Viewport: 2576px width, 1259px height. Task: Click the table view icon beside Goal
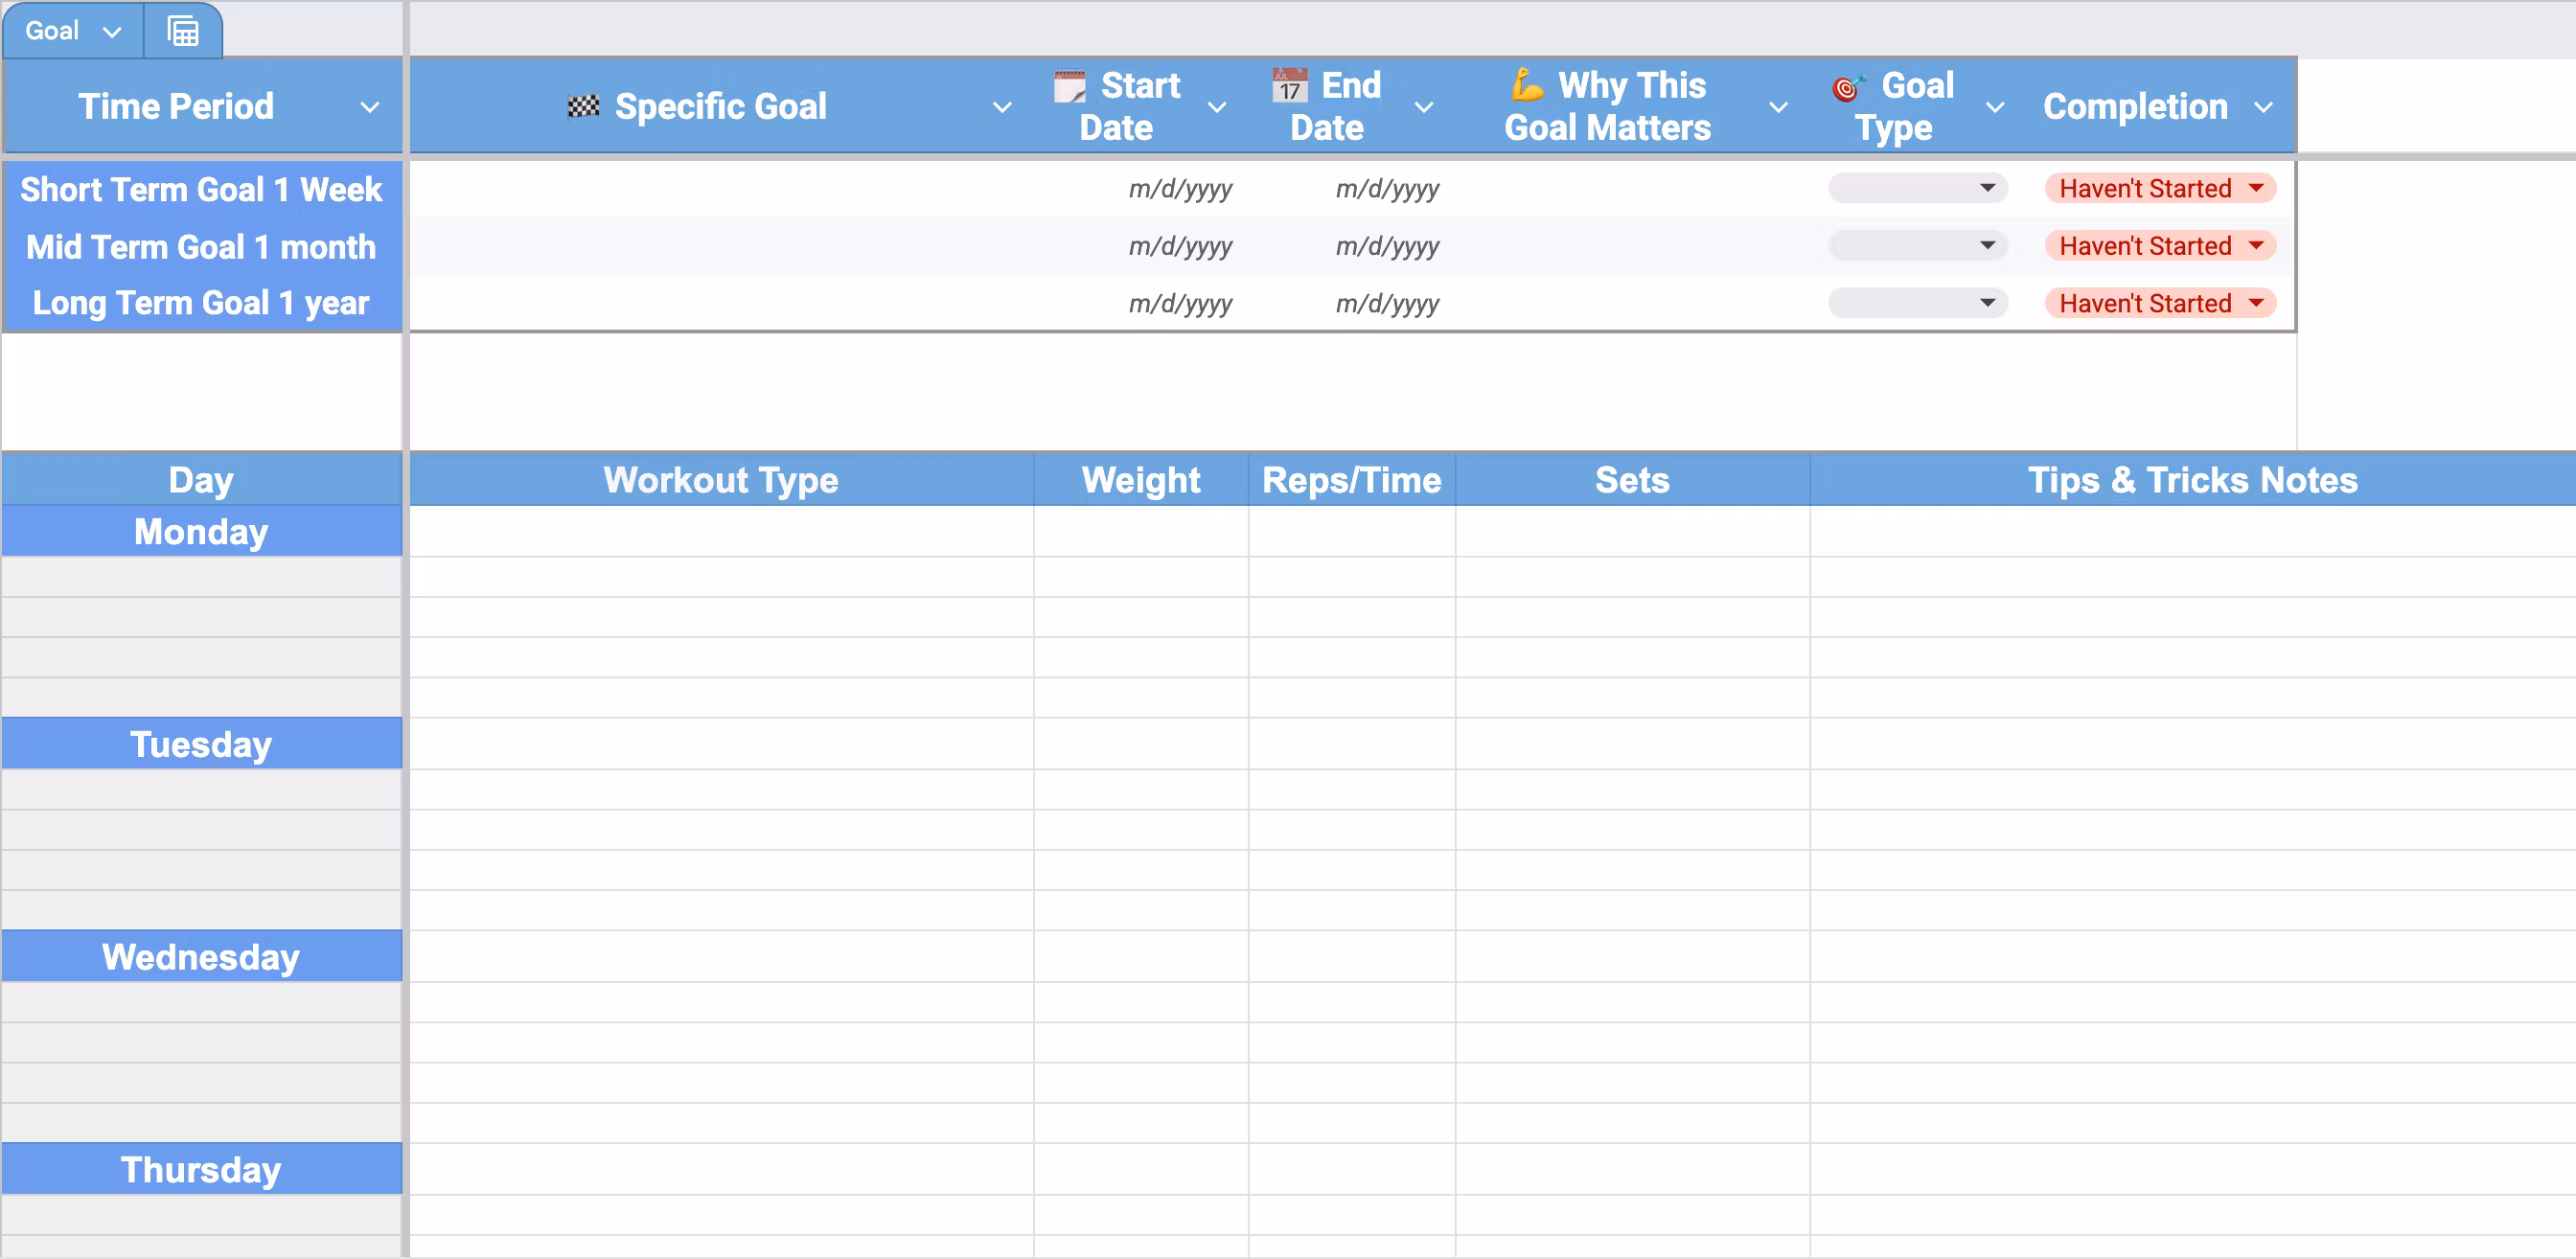[x=182, y=31]
